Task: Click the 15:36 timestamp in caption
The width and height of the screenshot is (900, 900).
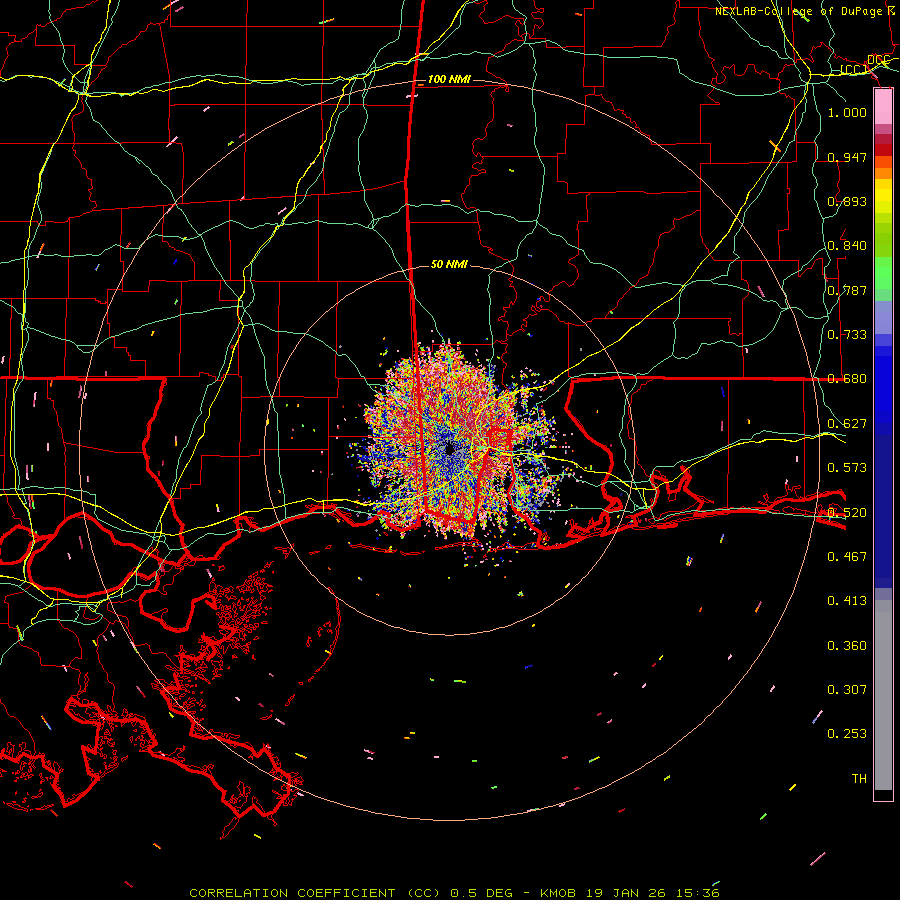Action: 698,893
